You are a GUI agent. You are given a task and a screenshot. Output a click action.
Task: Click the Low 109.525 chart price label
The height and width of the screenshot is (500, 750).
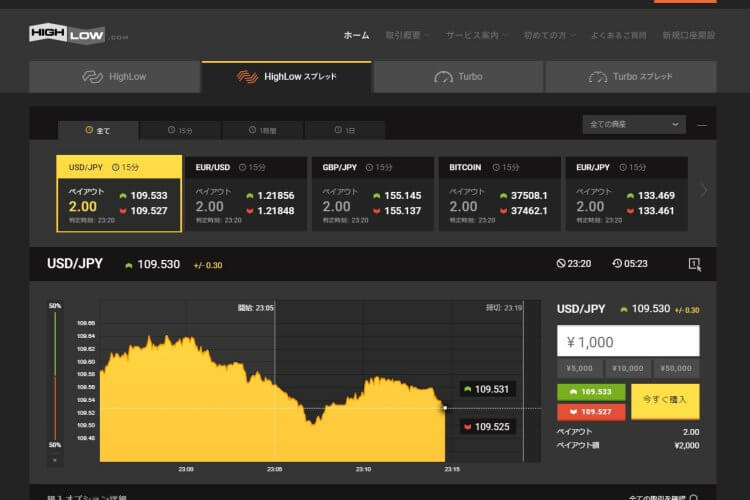pyautogui.click(x=487, y=427)
